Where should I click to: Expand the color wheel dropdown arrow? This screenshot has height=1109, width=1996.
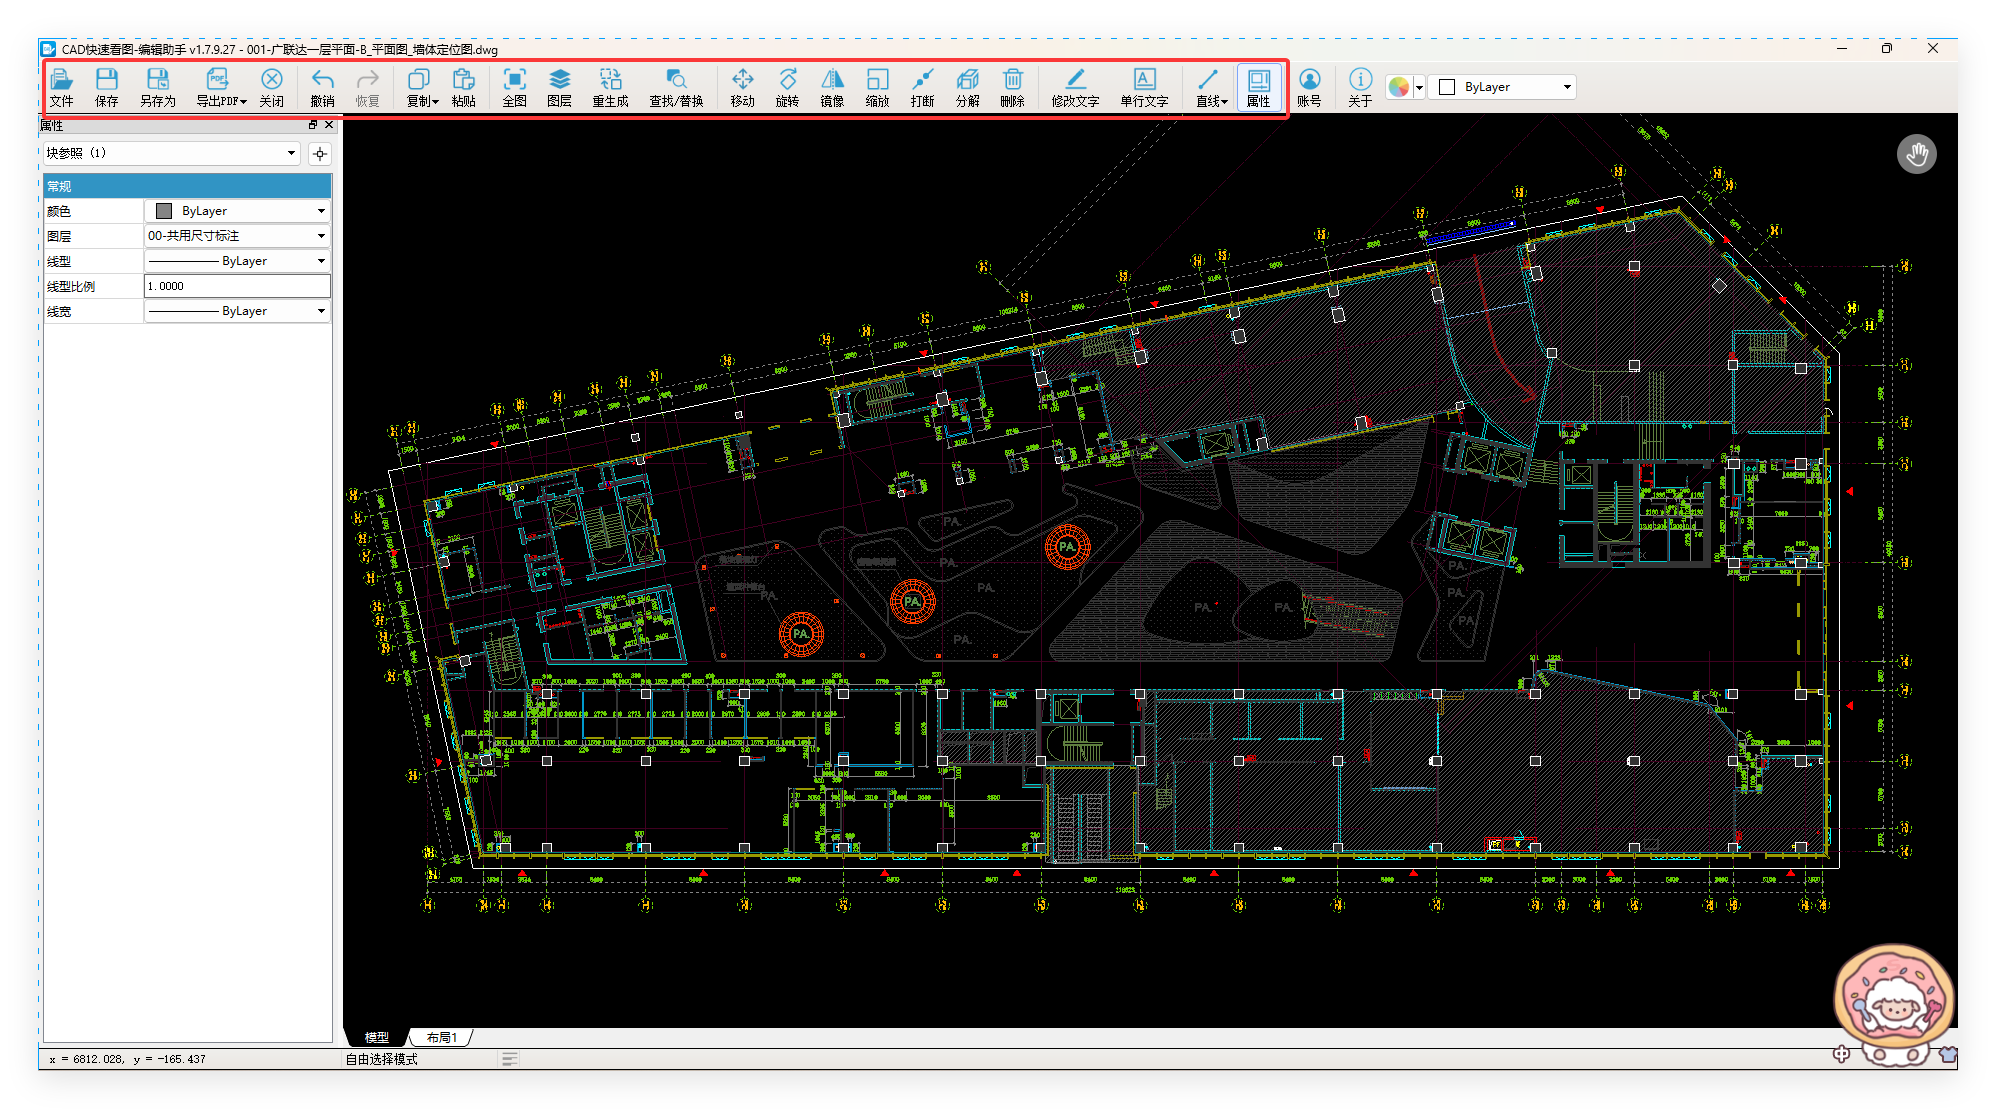click(x=1419, y=88)
